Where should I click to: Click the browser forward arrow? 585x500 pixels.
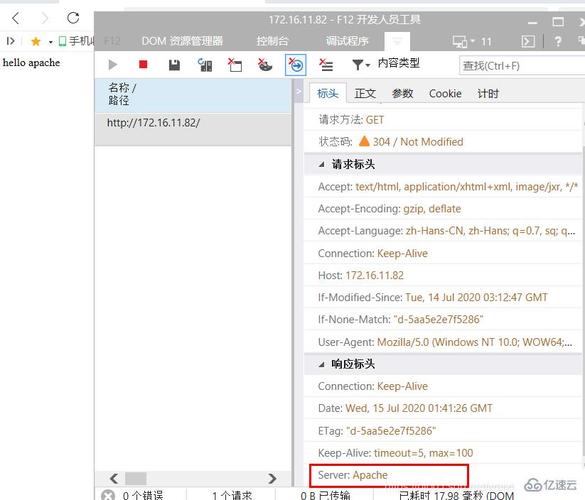coord(44,18)
